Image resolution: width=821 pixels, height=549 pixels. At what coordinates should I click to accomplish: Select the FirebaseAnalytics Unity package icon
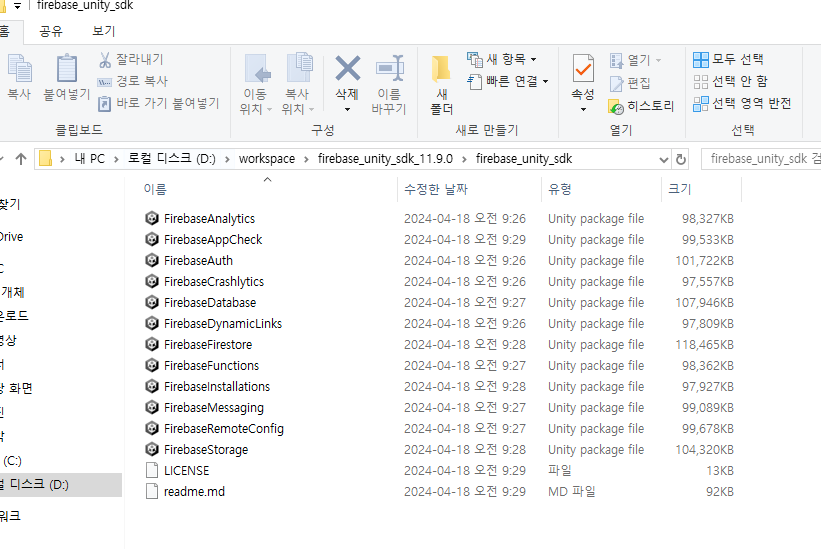point(152,218)
